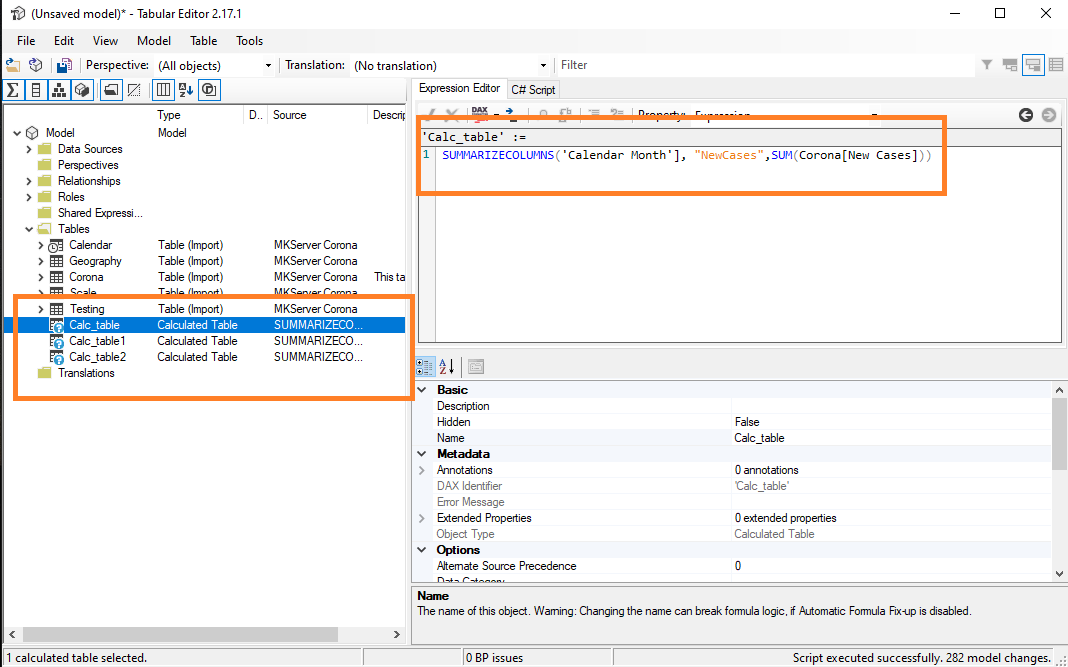The height and width of the screenshot is (667, 1068).
Task: Select the Calc_table2 calculated table
Action: [97, 357]
